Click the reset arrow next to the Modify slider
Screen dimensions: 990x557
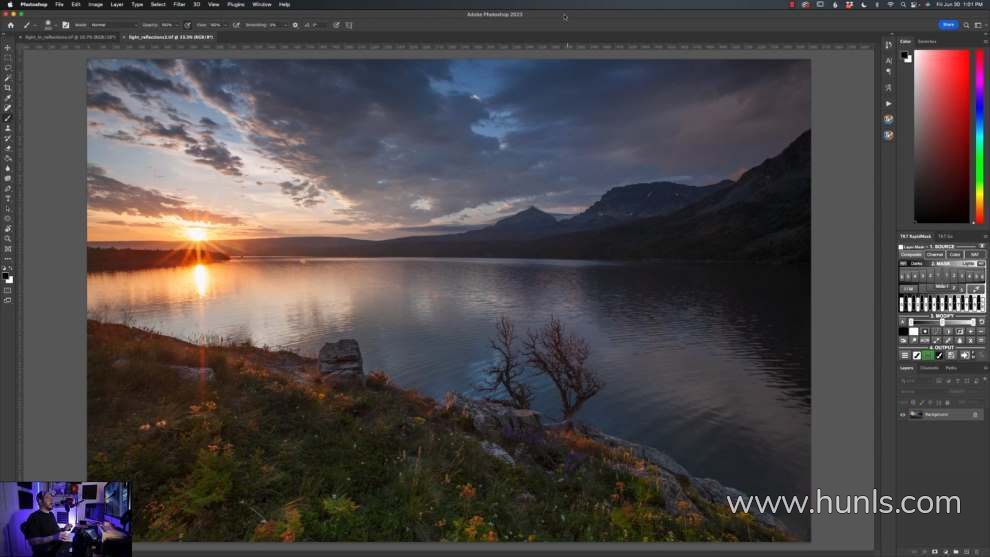[x=981, y=322]
